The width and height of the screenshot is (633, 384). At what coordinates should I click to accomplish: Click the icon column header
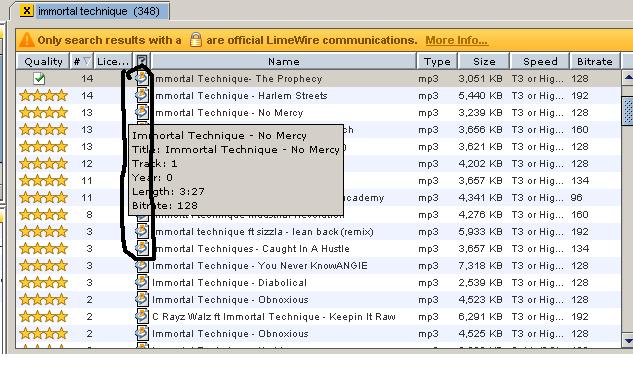142,61
